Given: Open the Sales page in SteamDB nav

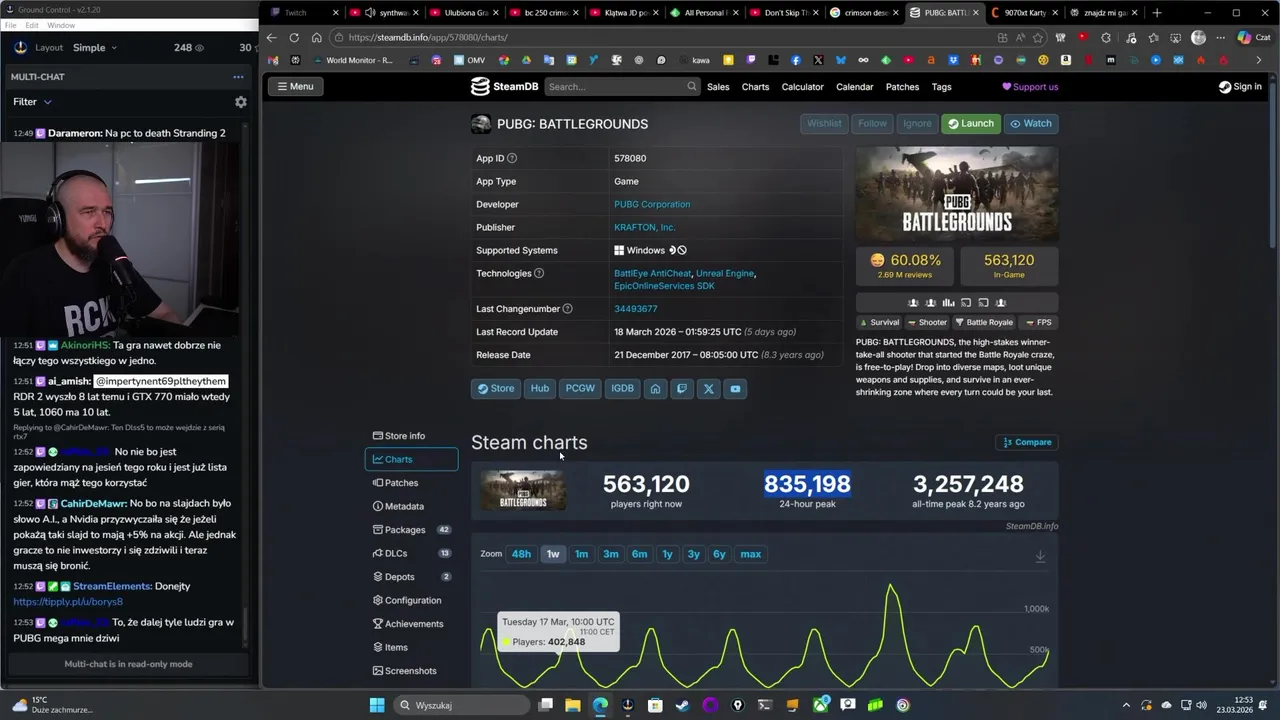Looking at the screenshot, I should click(x=718, y=87).
